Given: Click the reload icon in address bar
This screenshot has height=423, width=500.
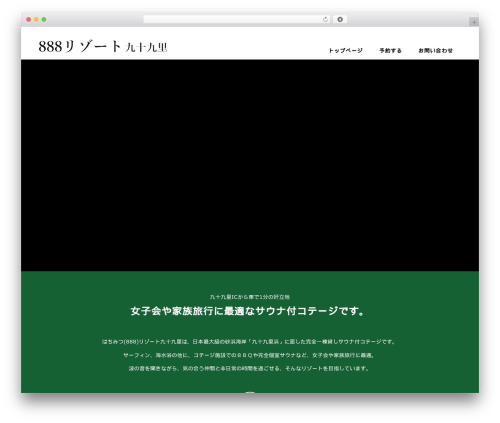Looking at the screenshot, I should [325, 20].
